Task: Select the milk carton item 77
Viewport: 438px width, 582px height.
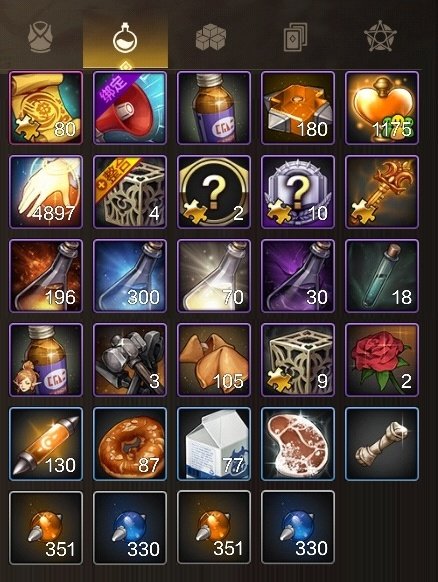Action: coord(214,444)
